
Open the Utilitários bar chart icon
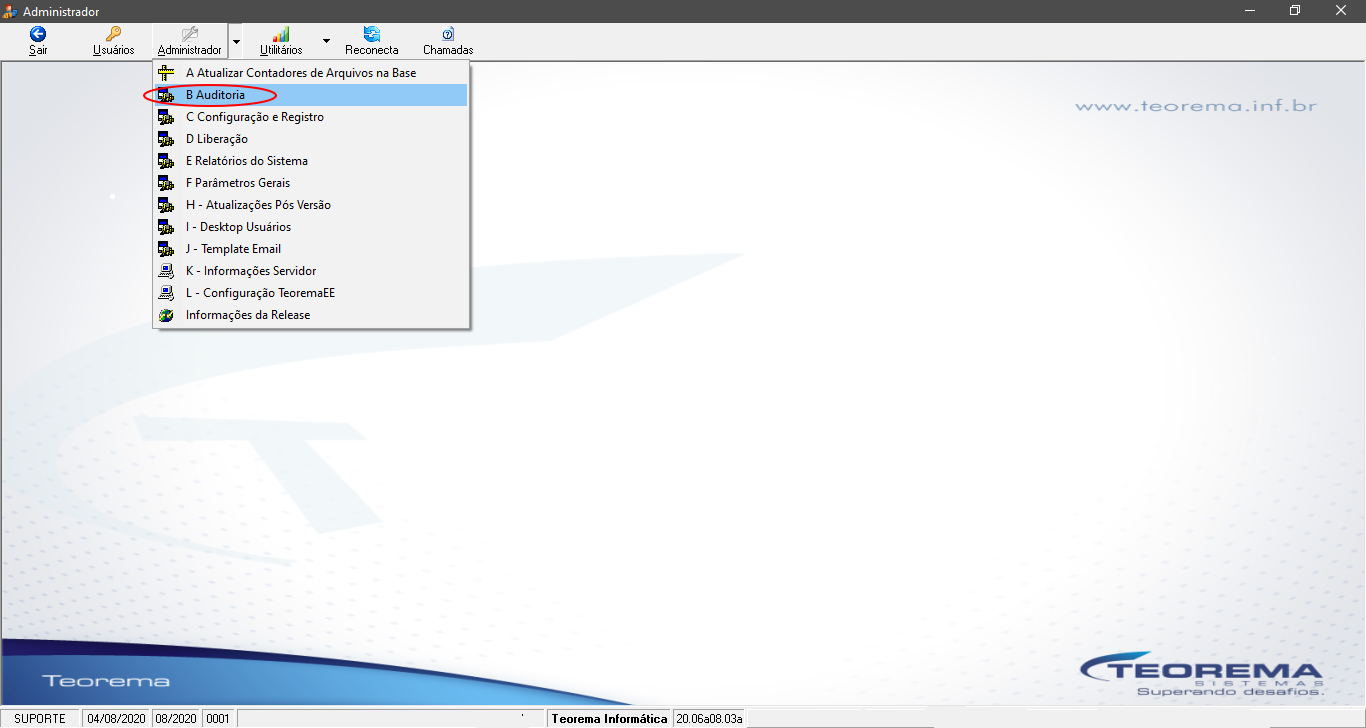281,34
